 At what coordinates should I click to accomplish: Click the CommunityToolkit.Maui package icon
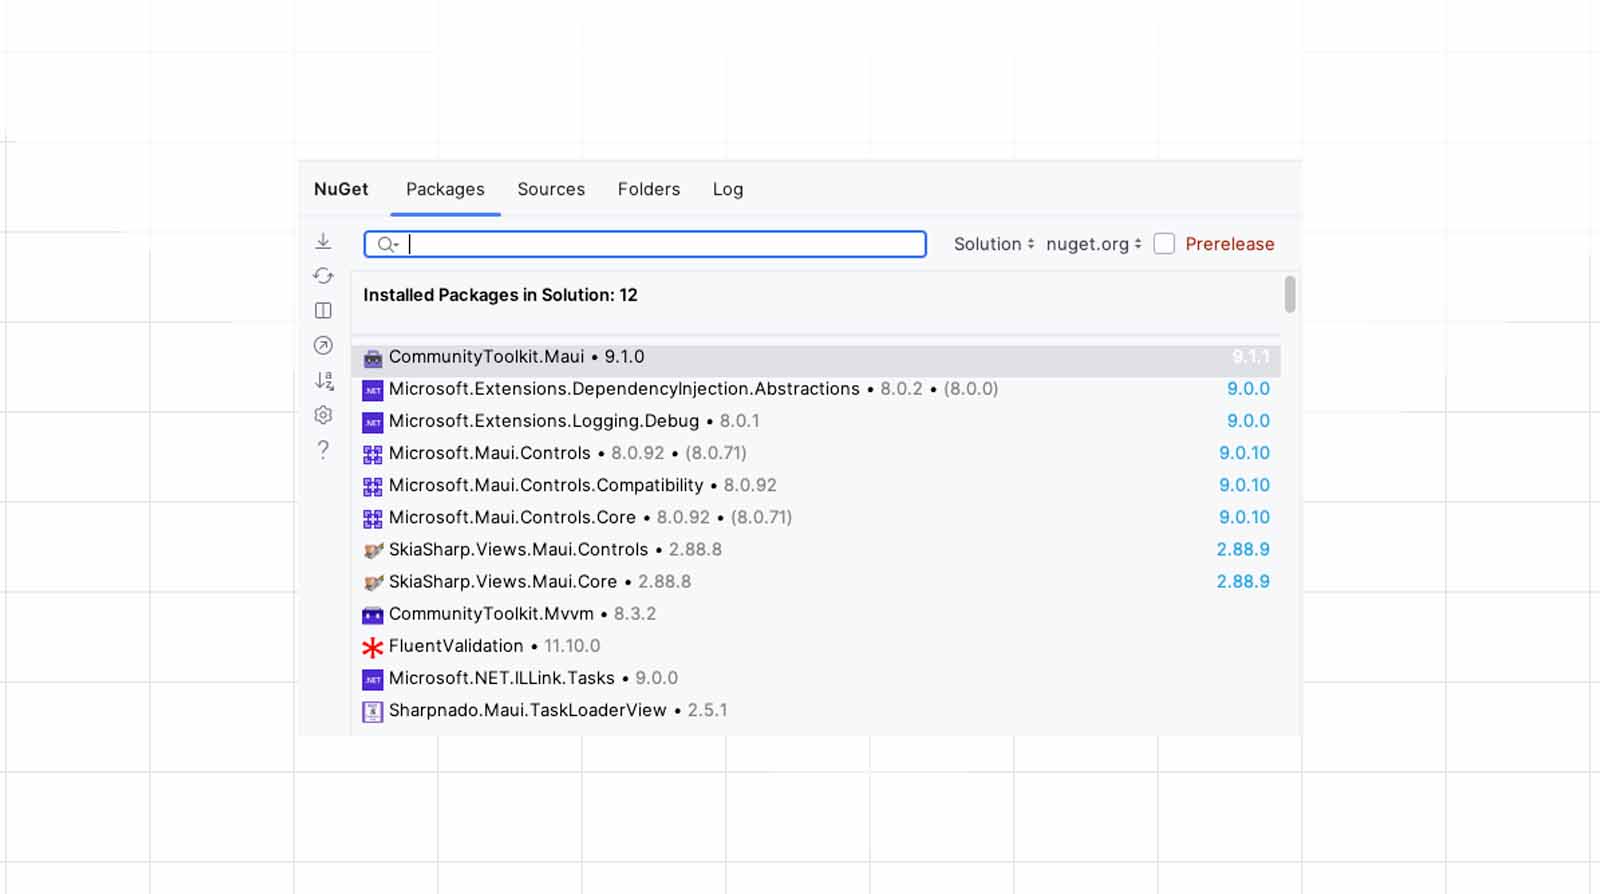pyautogui.click(x=373, y=358)
